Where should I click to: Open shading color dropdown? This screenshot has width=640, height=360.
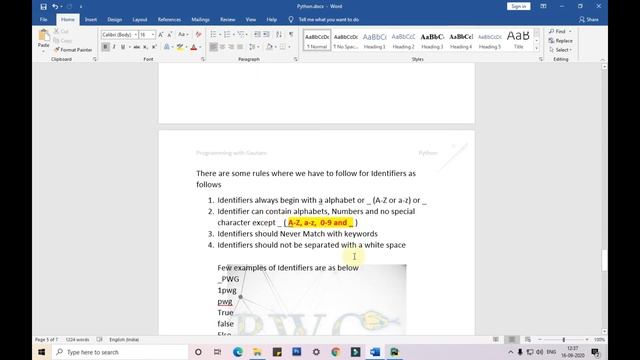(x=276, y=47)
